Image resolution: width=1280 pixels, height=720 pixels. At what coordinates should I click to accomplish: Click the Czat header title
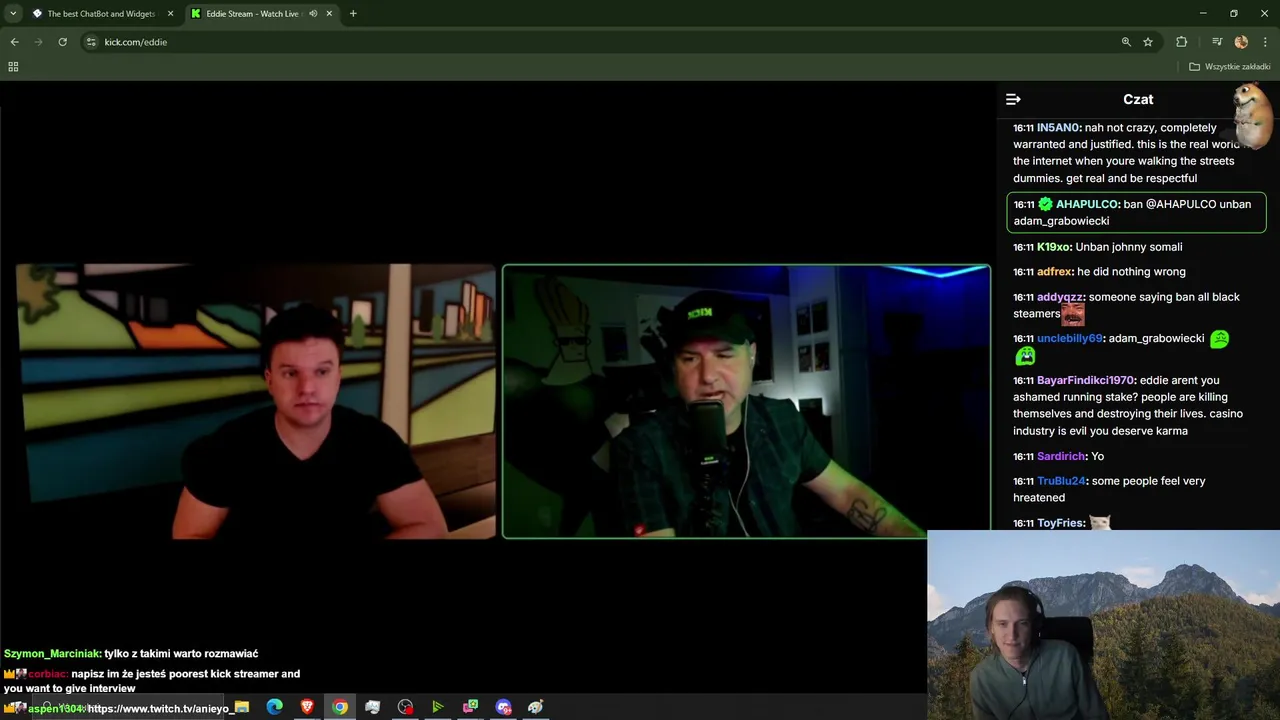[1138, 99]
